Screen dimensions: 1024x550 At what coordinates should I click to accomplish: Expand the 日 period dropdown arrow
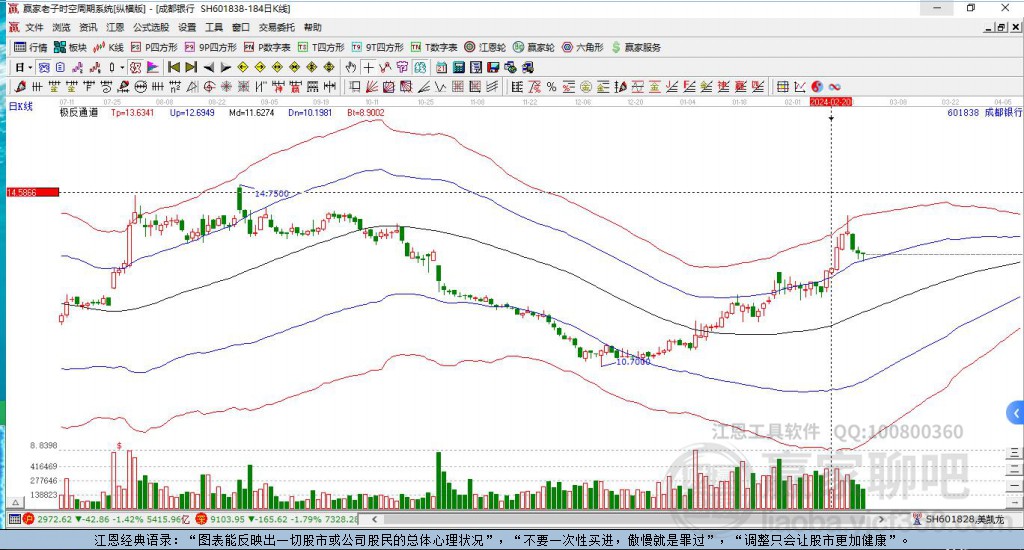(x=30, y=67)
